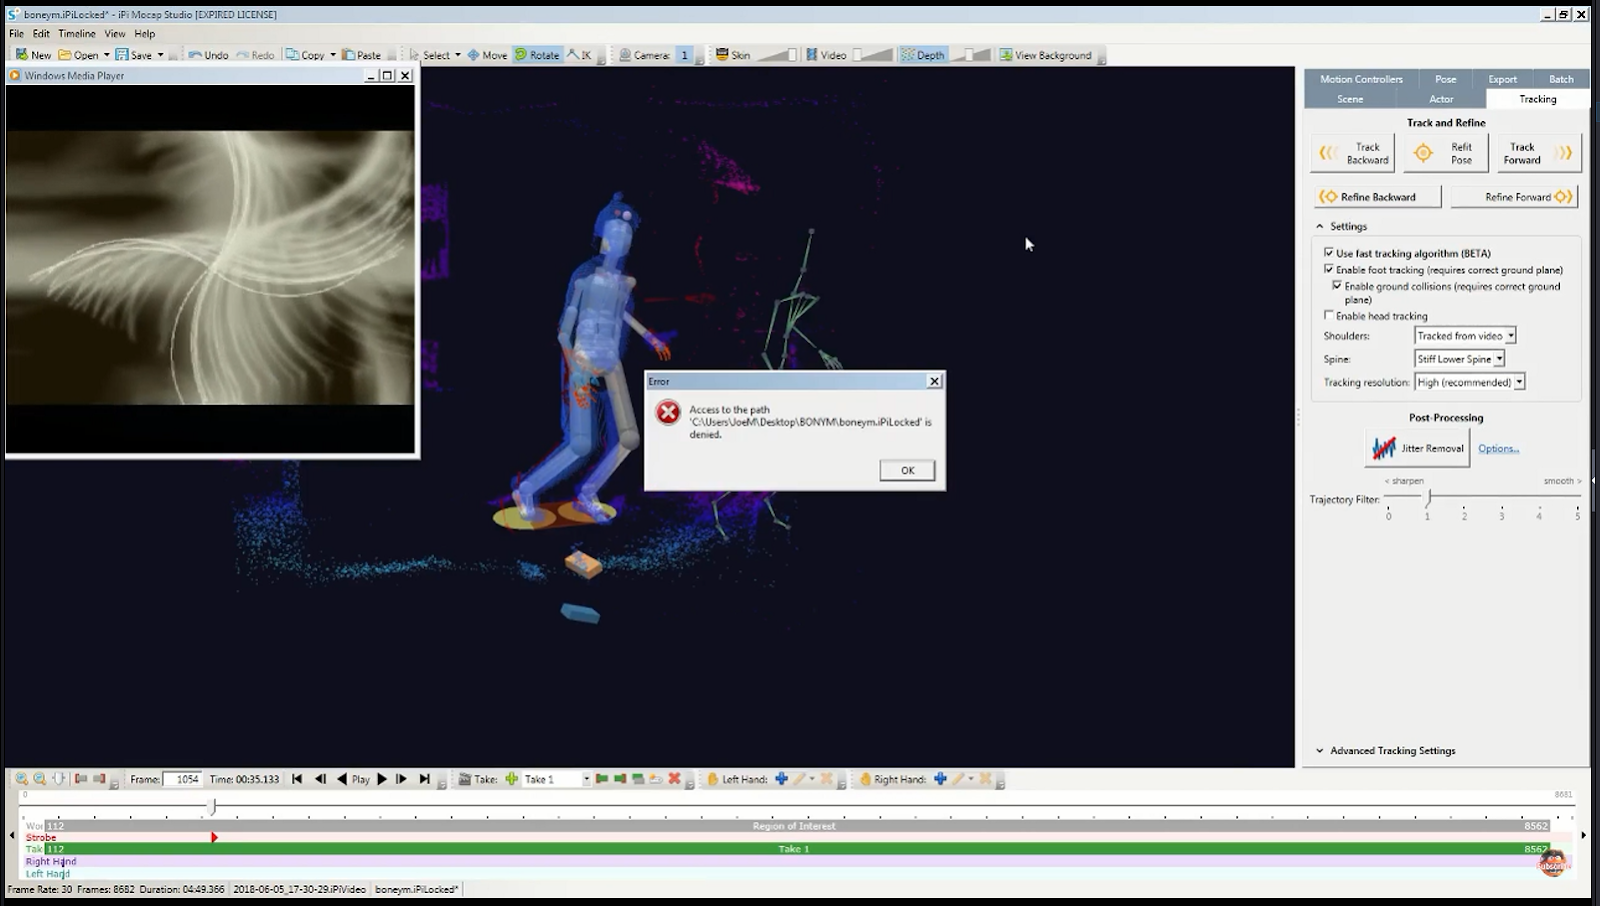Viewport: 1600px width, 906px height.
Task: Zoom in on the timeline
Action: [x=21, y=779]
